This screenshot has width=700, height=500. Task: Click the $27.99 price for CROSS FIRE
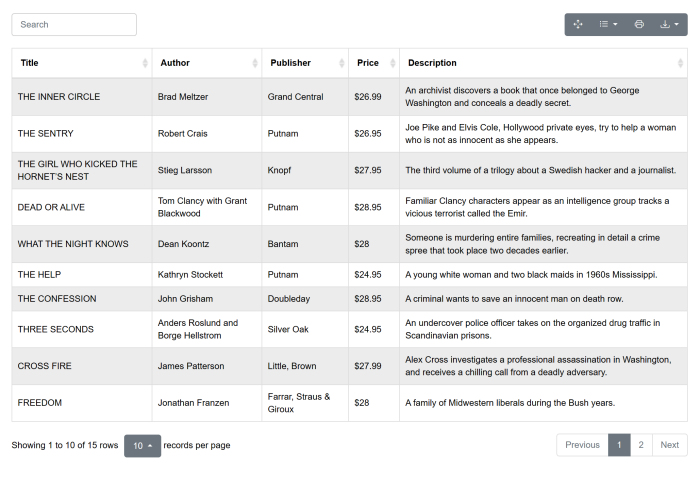[x=368, y=366]
